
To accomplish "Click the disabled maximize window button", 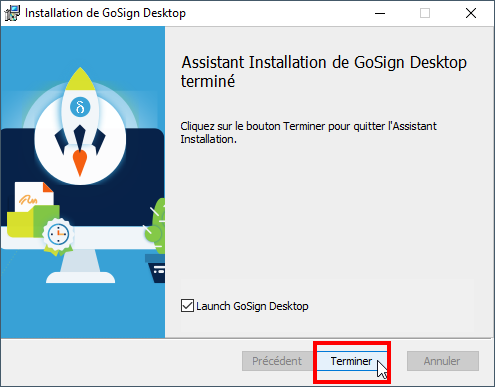I will pos(425,13).
